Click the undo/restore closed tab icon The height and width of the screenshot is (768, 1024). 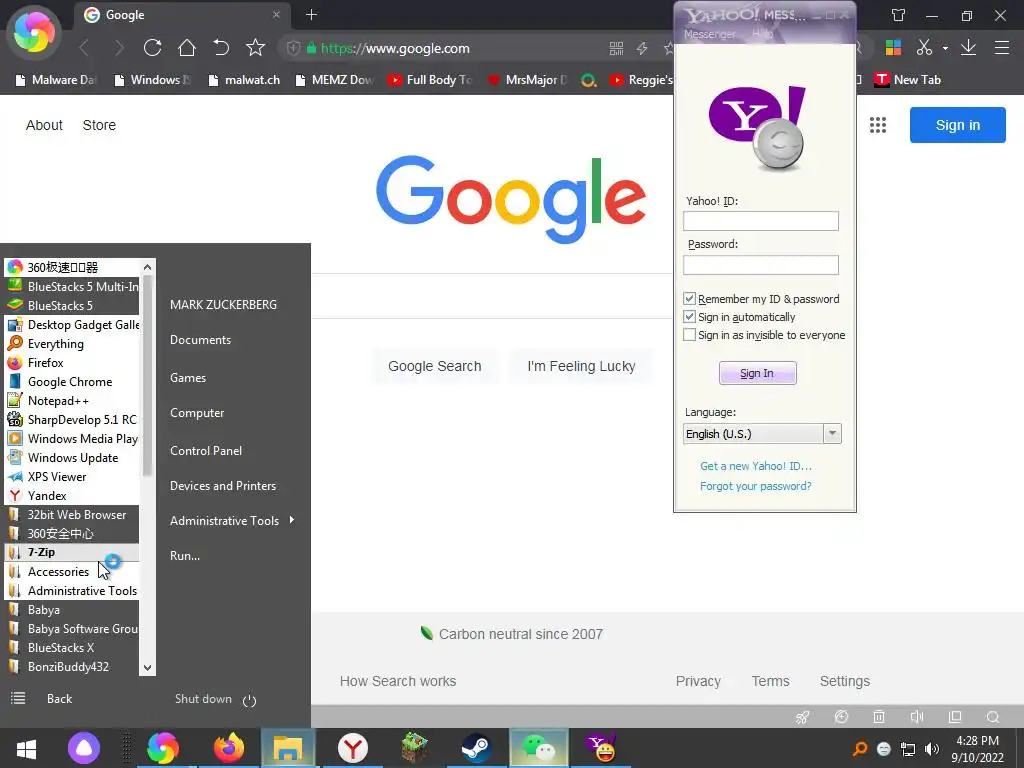[x=221, y=48]
